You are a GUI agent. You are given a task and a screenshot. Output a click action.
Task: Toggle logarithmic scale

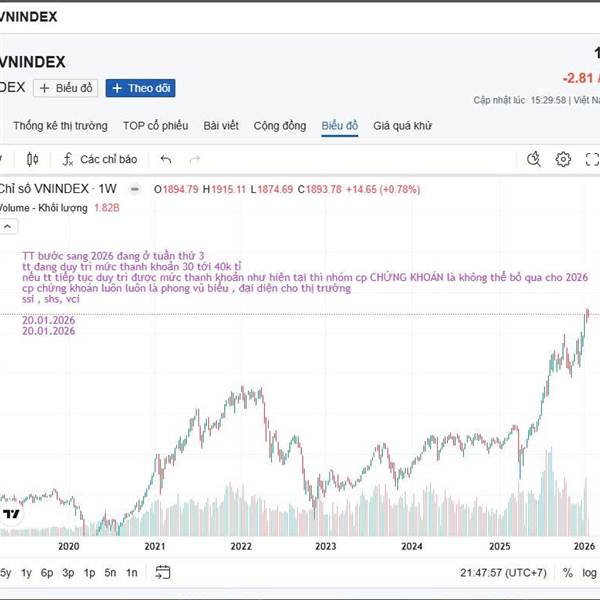pos(590,573)
